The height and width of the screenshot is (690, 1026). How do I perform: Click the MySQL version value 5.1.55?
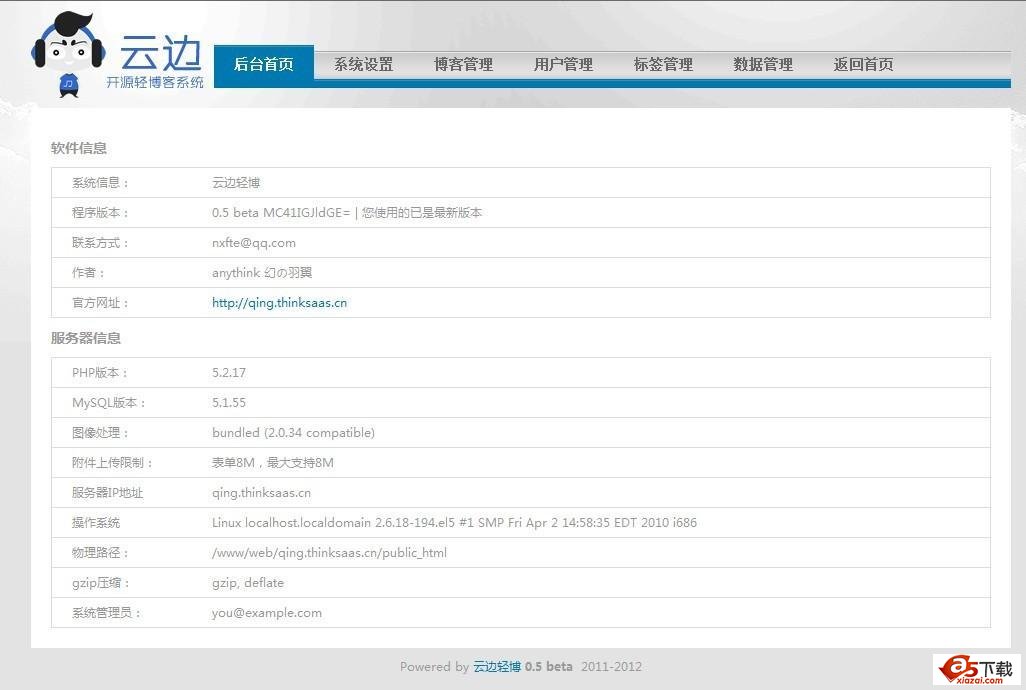[x=229, y=403]
